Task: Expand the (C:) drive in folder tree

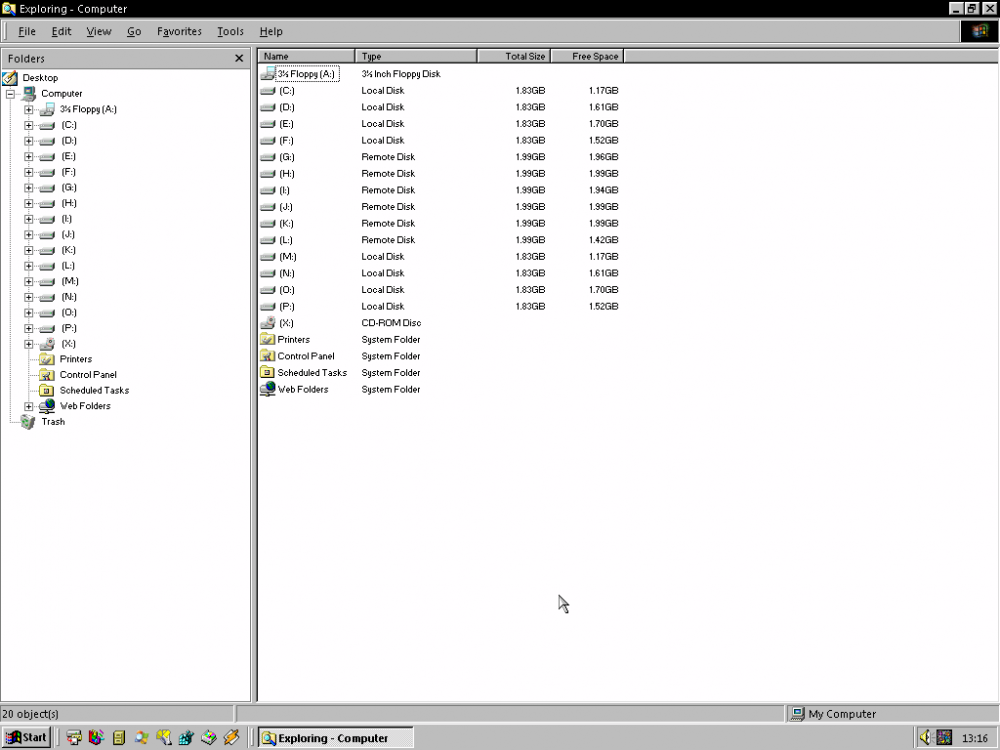Action: (x=29, y=125)
